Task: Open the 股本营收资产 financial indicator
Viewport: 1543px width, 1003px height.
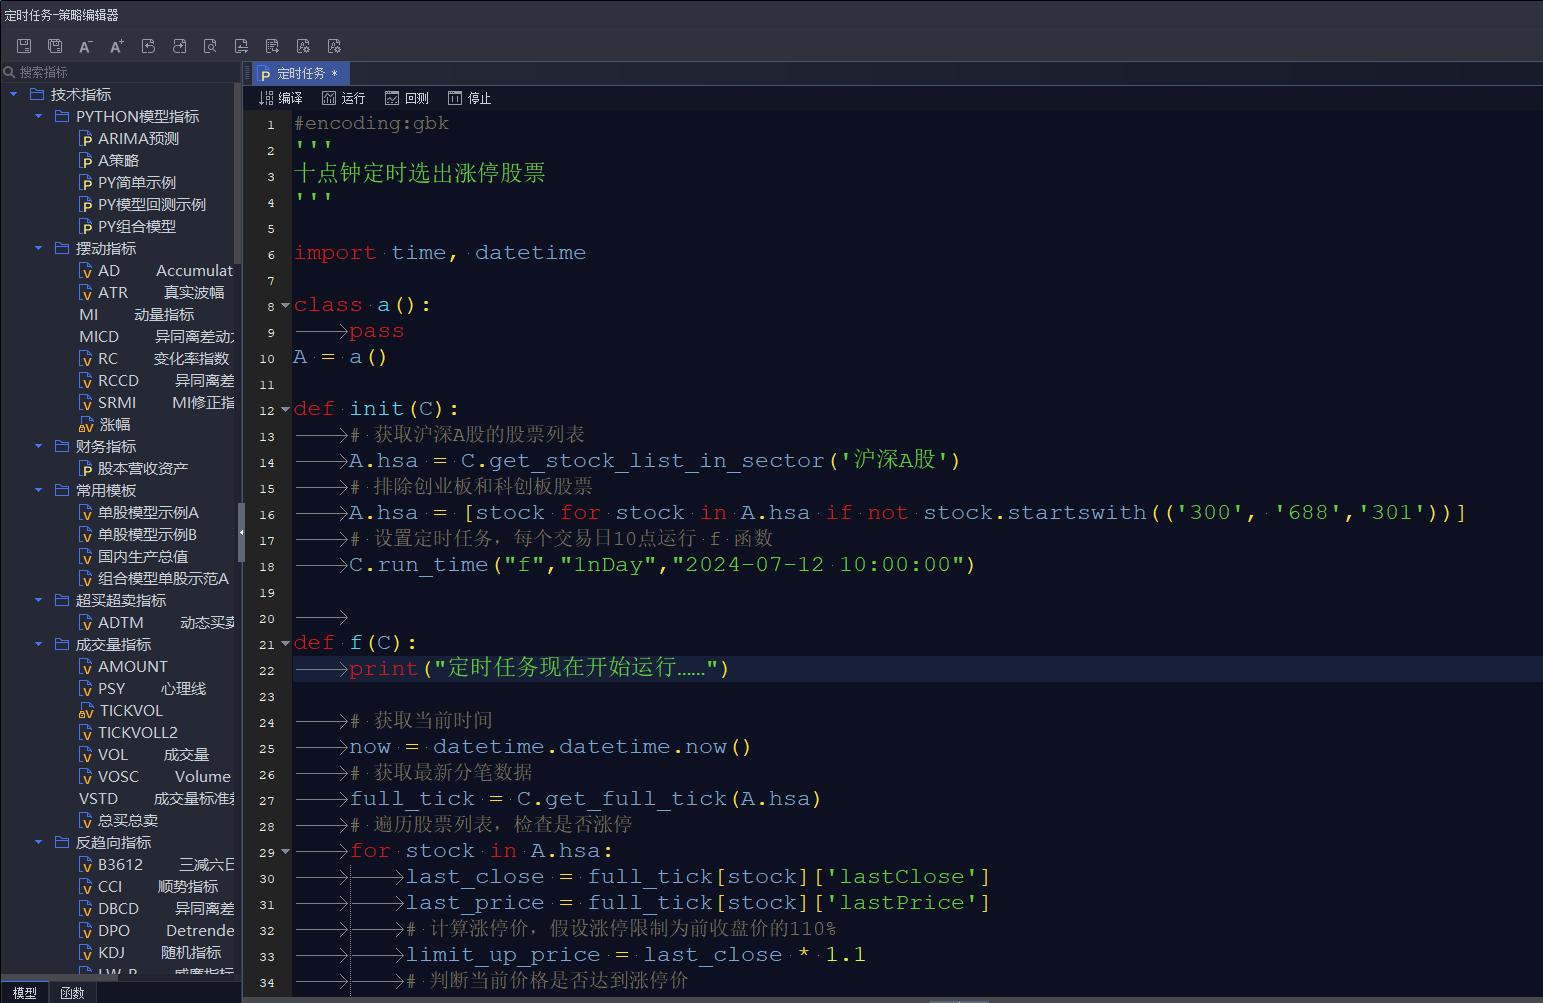Action: pos(134,468)
